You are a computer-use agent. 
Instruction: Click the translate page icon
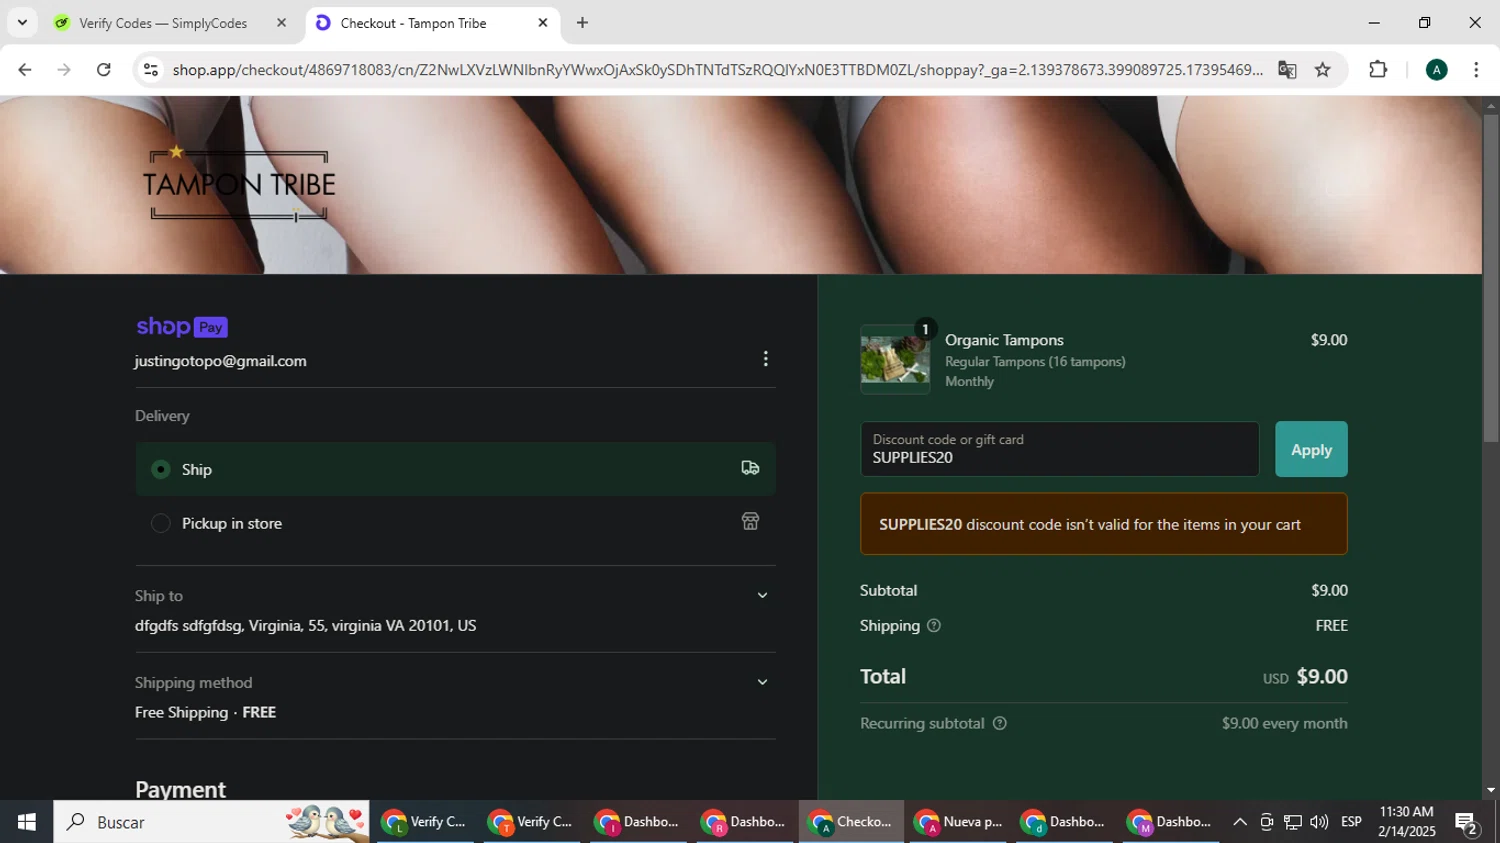[1287, 70]
